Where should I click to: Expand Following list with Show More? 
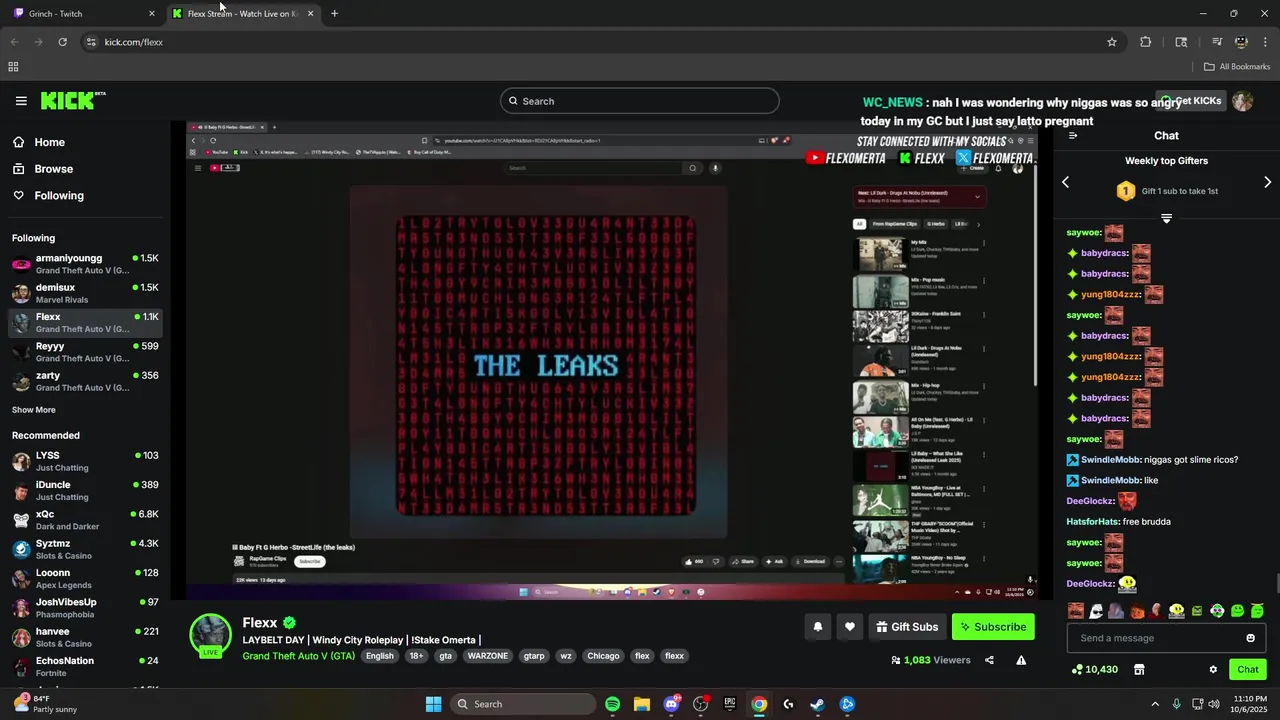click(34, 410)
